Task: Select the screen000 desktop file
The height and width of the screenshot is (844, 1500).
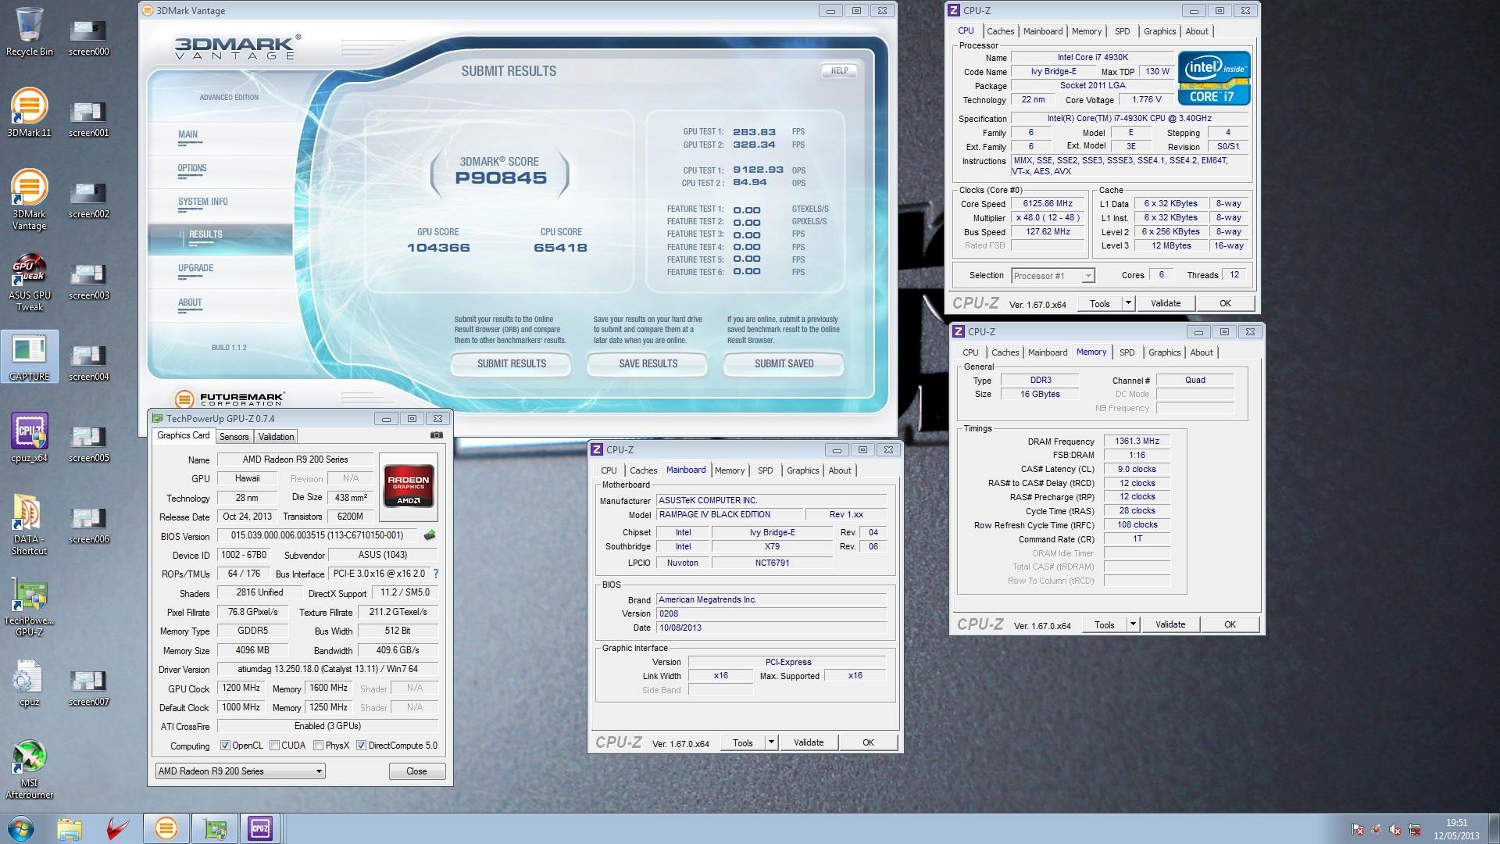Action: (89, 38)
